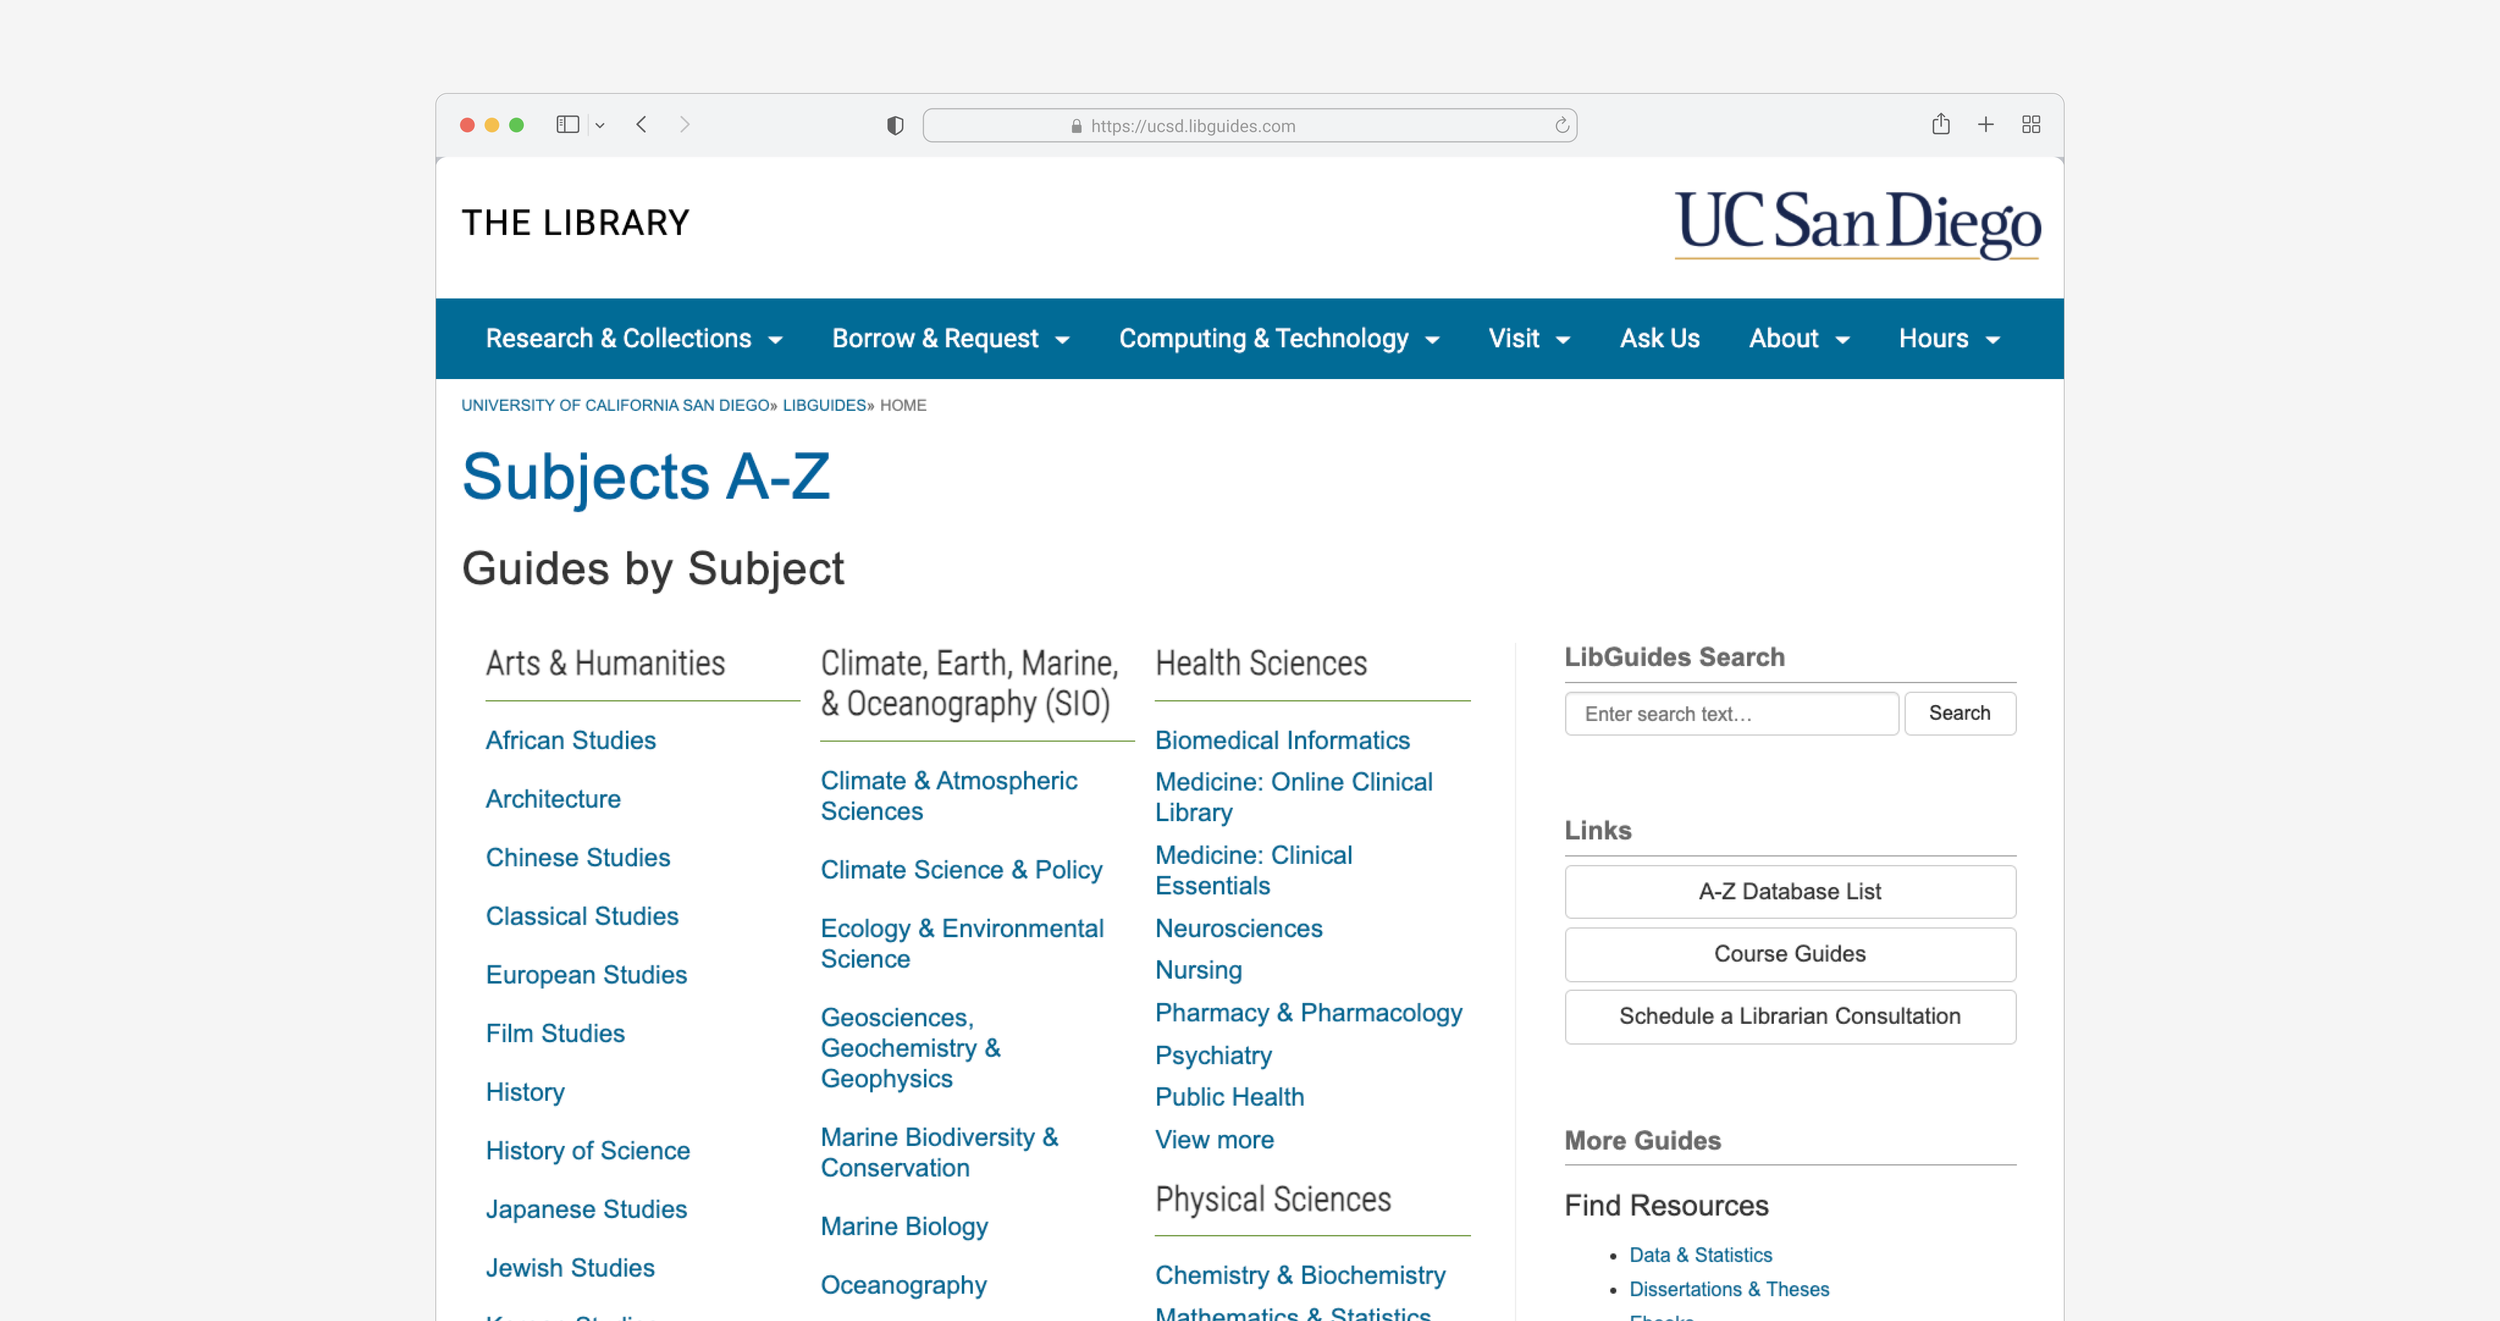
Task: Open the Borrow & Request dropdown
Action: [x=950, y=339]
